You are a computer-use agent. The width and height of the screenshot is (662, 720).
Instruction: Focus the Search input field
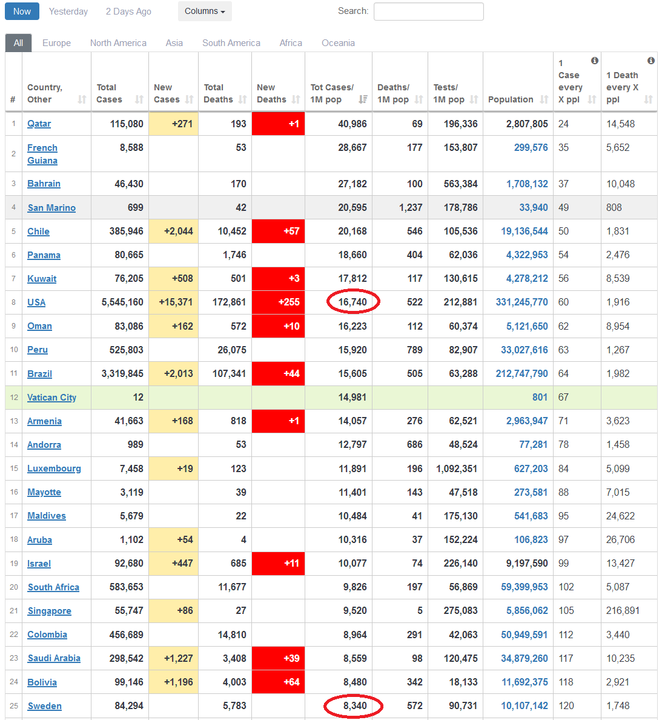point(429,11)
